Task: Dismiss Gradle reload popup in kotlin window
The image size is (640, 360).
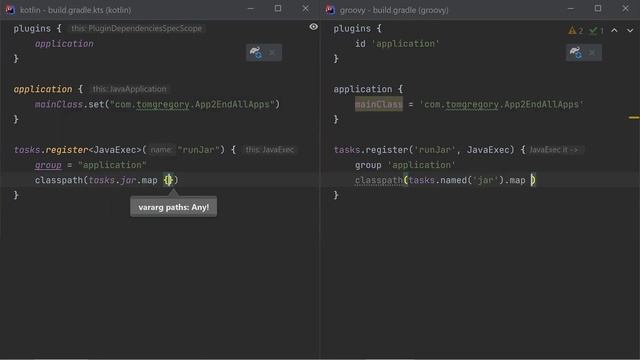Action: pyautogui.click(x=272, y=53)
